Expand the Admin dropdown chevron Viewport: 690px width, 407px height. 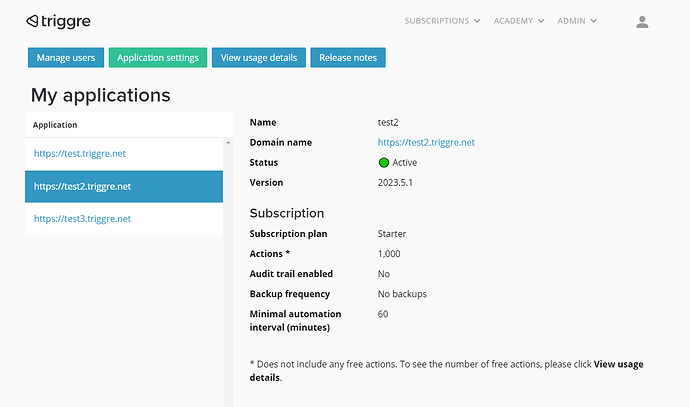tap(594, 21)
